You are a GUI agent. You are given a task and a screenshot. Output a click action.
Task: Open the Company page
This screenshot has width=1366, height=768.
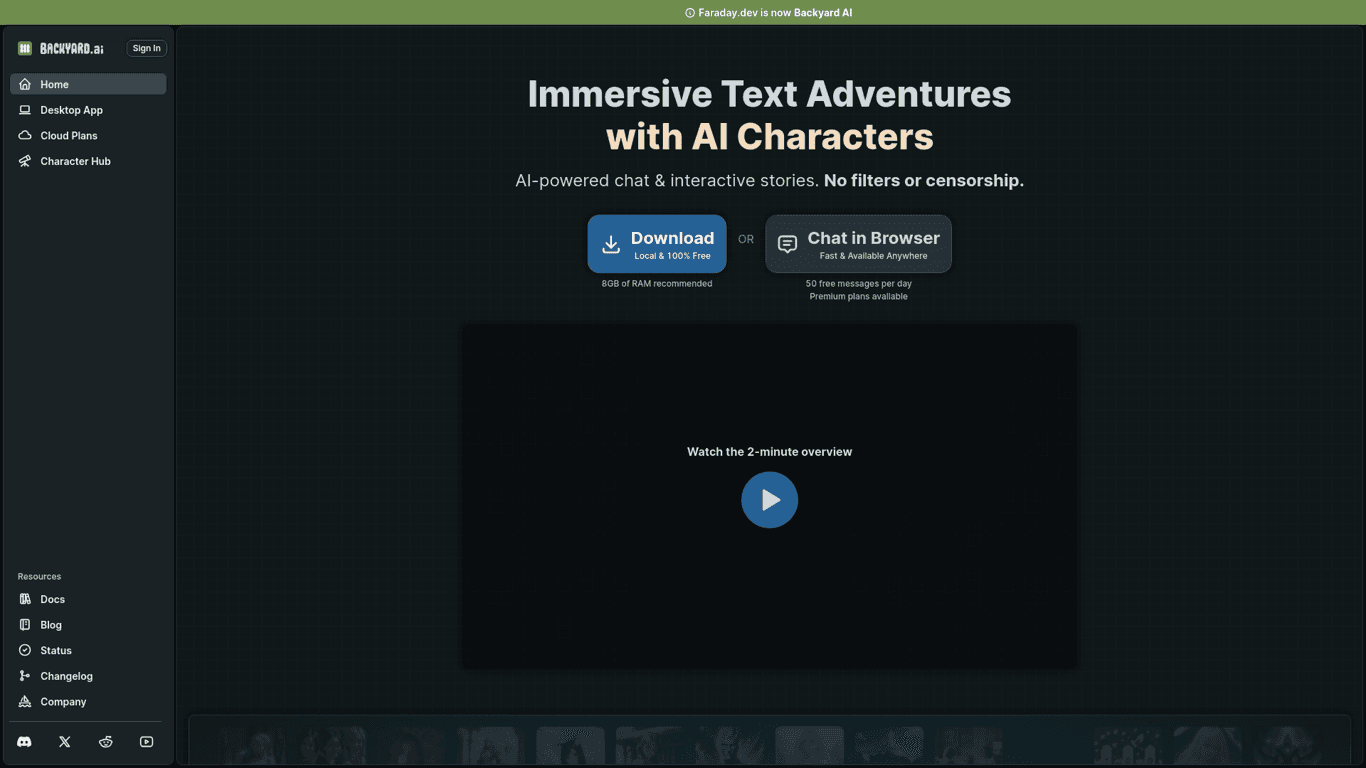coord(63,702)
